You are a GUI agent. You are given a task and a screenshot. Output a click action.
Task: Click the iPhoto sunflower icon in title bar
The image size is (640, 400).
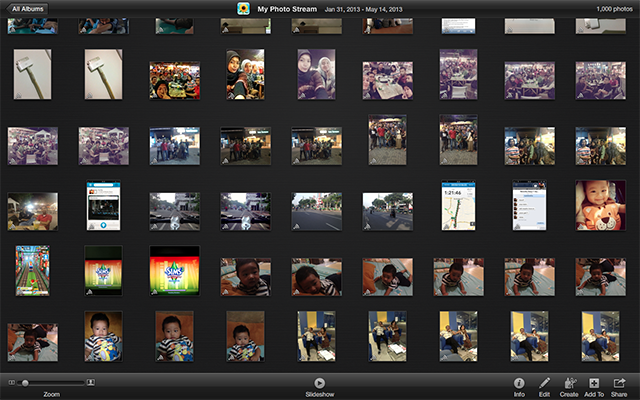pyautogui.click(x=243, y=9)
